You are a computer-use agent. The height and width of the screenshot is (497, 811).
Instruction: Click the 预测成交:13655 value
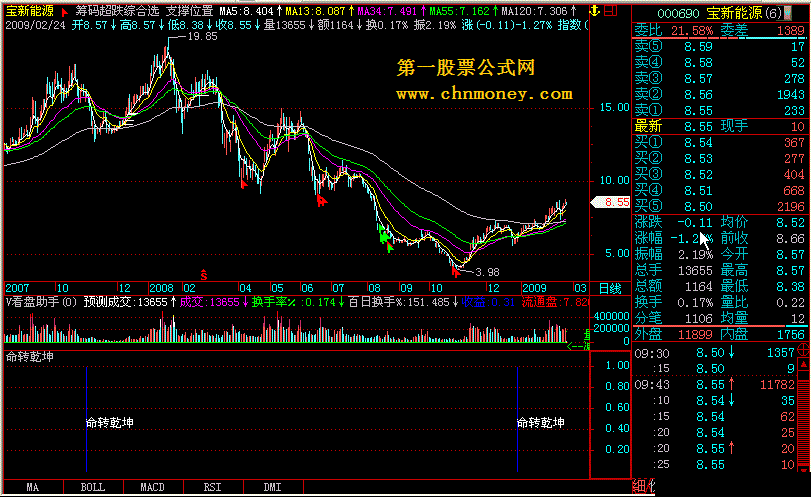coord(126,302)
